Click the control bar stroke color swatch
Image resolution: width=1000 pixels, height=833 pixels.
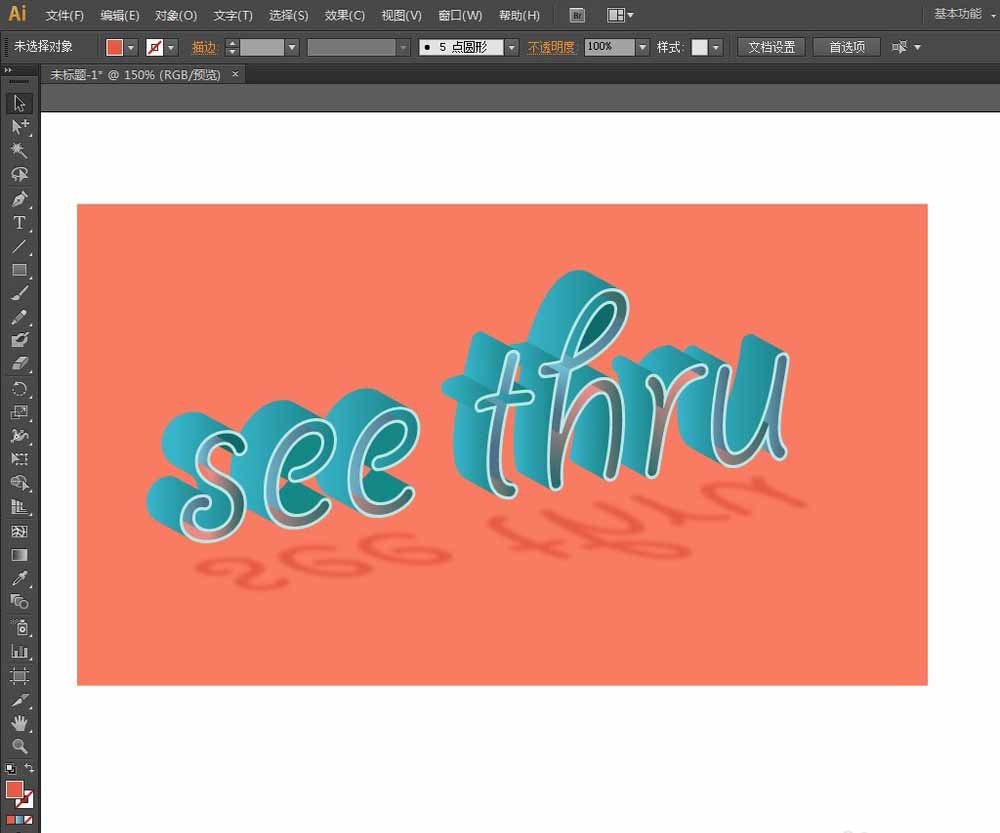tap(154, 47)
